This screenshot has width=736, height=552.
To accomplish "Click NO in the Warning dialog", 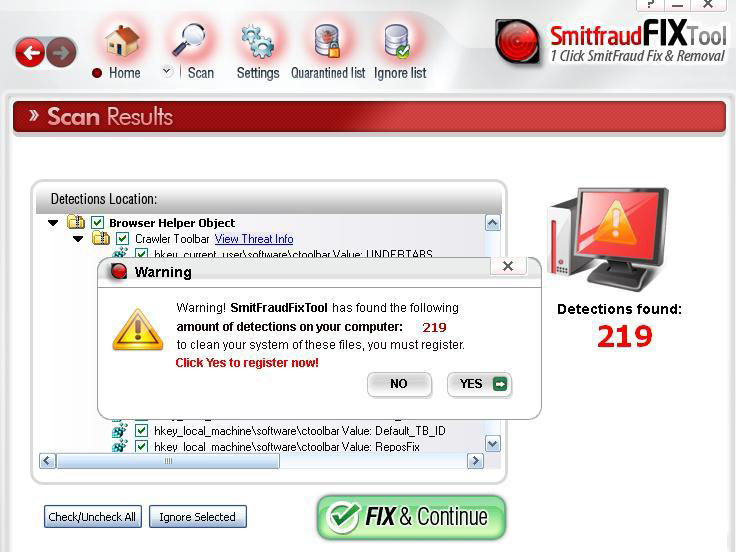I will [x=399, y=384].
